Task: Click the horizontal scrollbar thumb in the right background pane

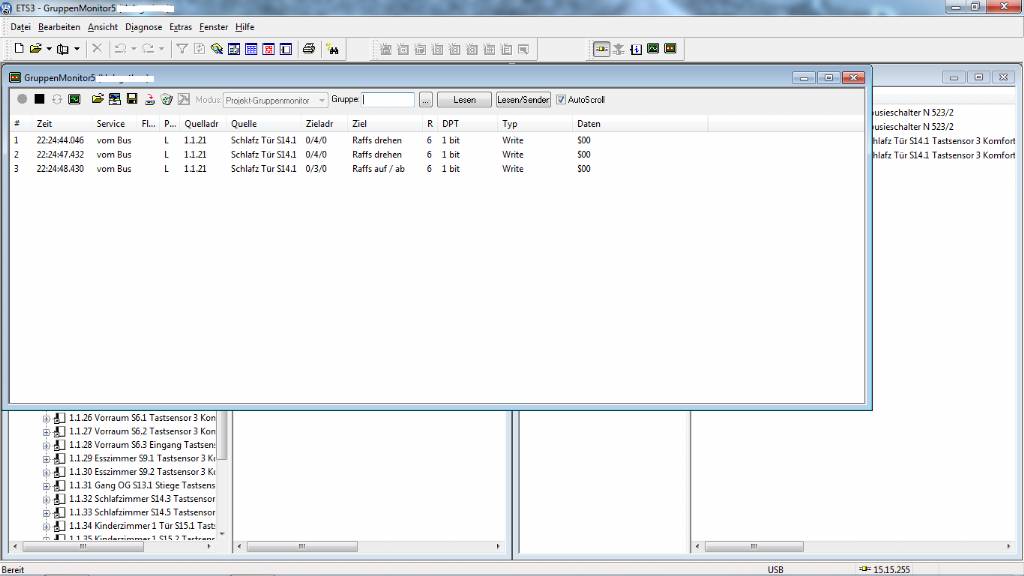Action: coord(754,547)
